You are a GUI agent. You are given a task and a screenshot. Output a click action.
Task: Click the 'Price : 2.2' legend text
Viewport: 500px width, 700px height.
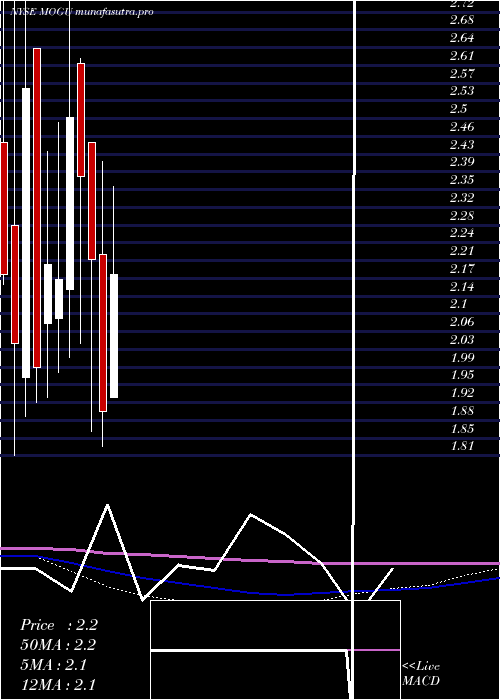click(59, 625)
